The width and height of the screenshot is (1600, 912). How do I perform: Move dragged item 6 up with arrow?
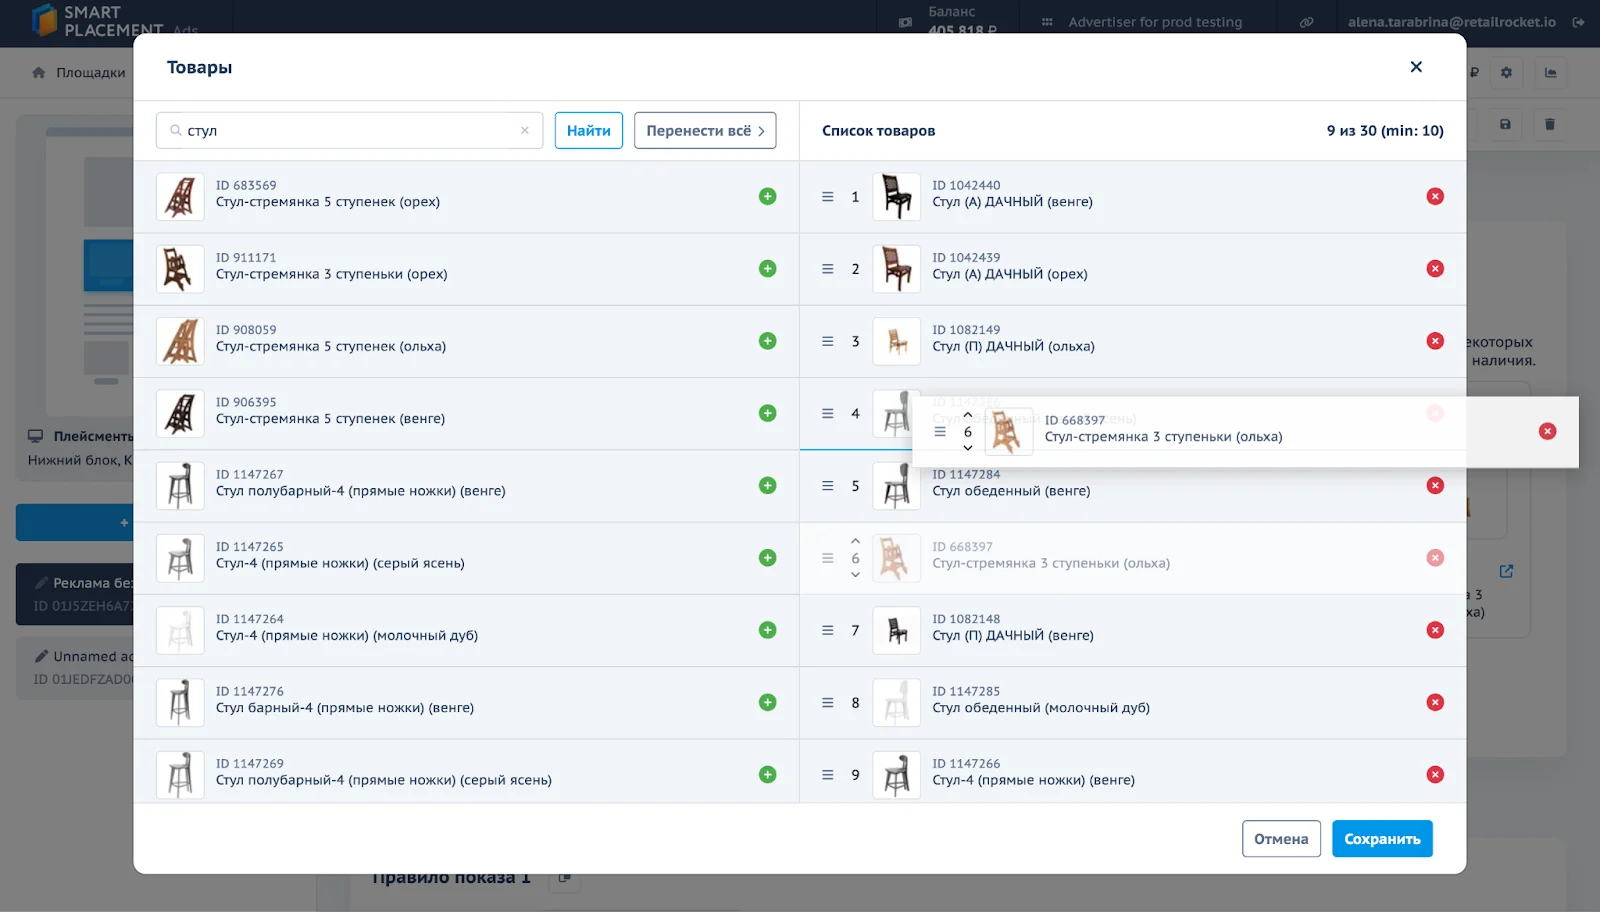[967, 415]
